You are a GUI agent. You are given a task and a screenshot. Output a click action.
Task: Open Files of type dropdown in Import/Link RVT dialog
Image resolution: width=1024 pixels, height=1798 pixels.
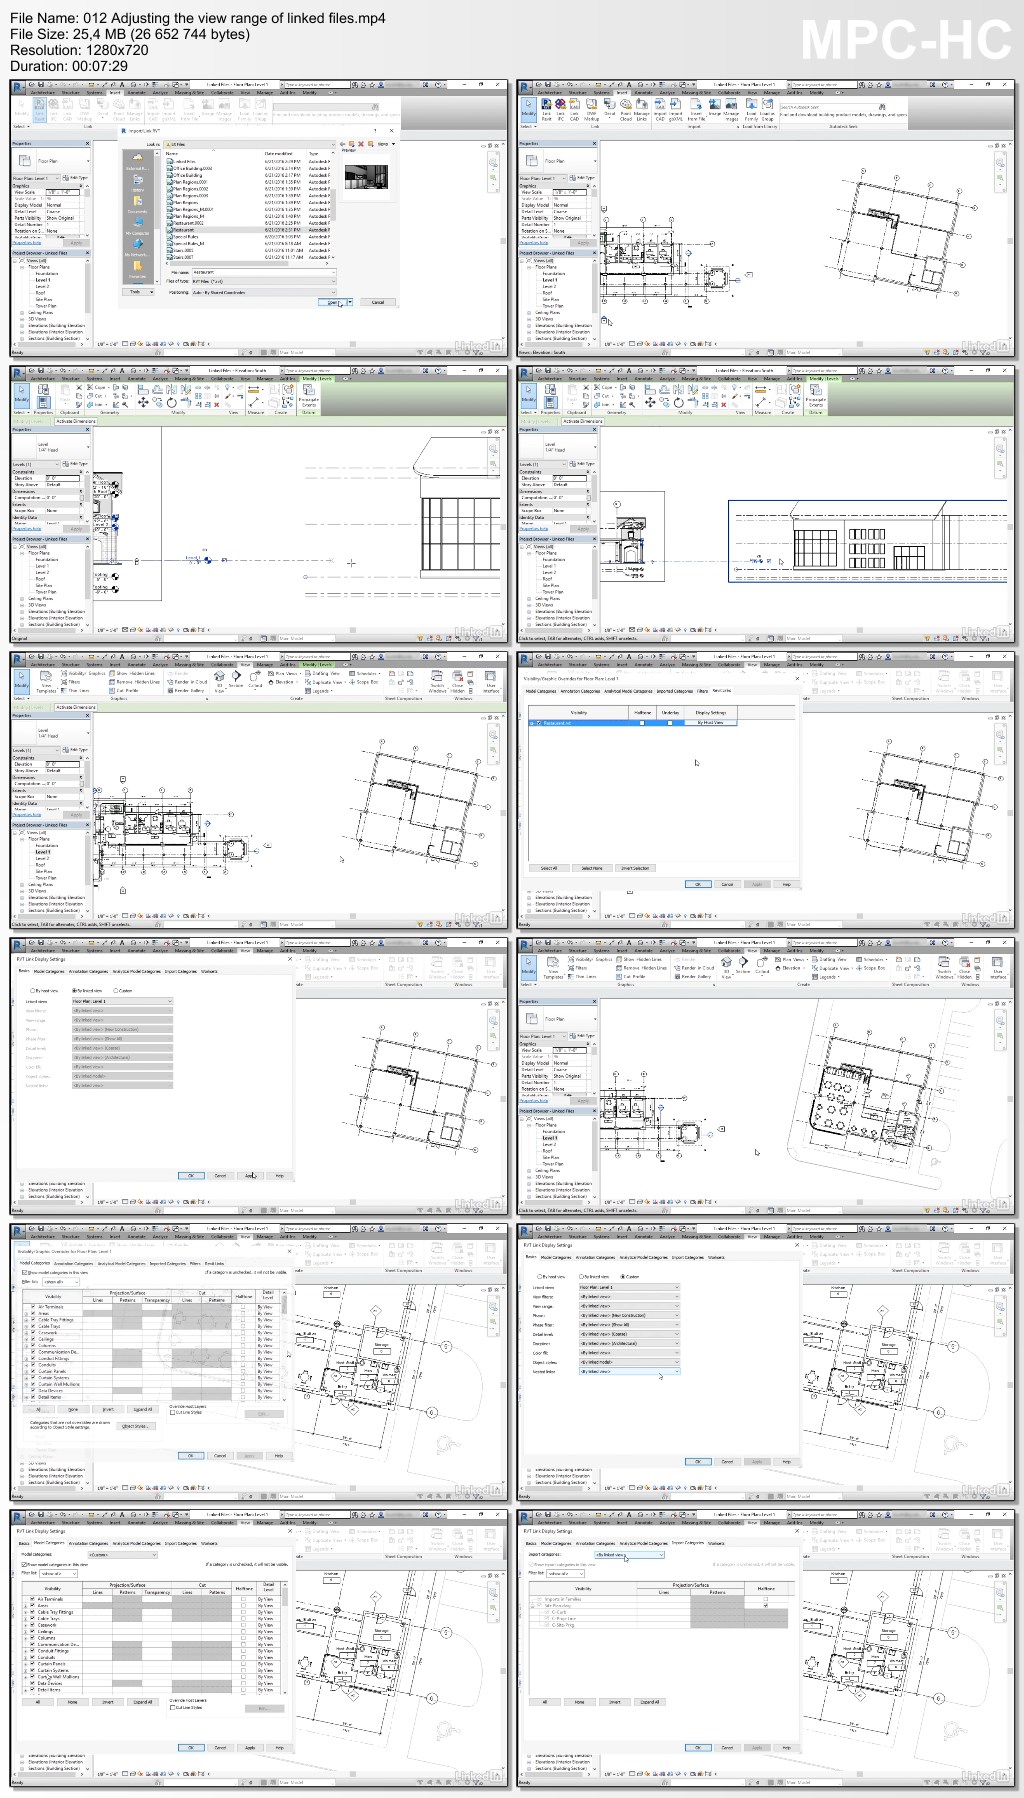[265, 281]
